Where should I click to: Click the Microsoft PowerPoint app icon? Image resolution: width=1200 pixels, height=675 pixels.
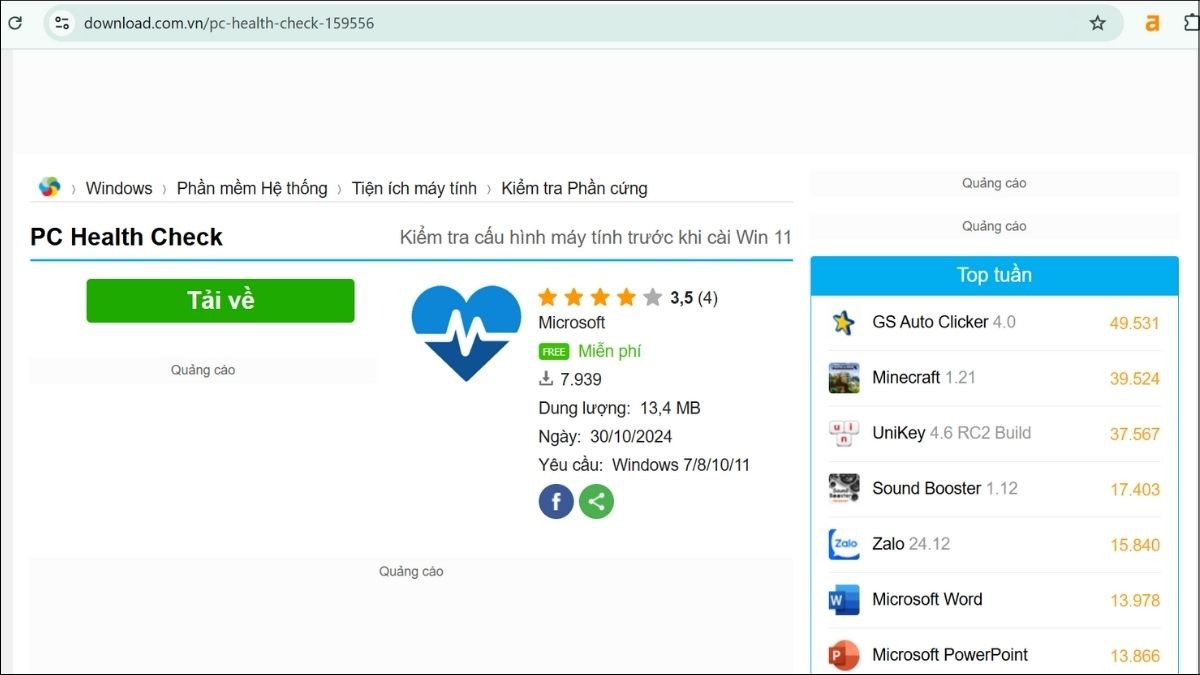(844, 655)
